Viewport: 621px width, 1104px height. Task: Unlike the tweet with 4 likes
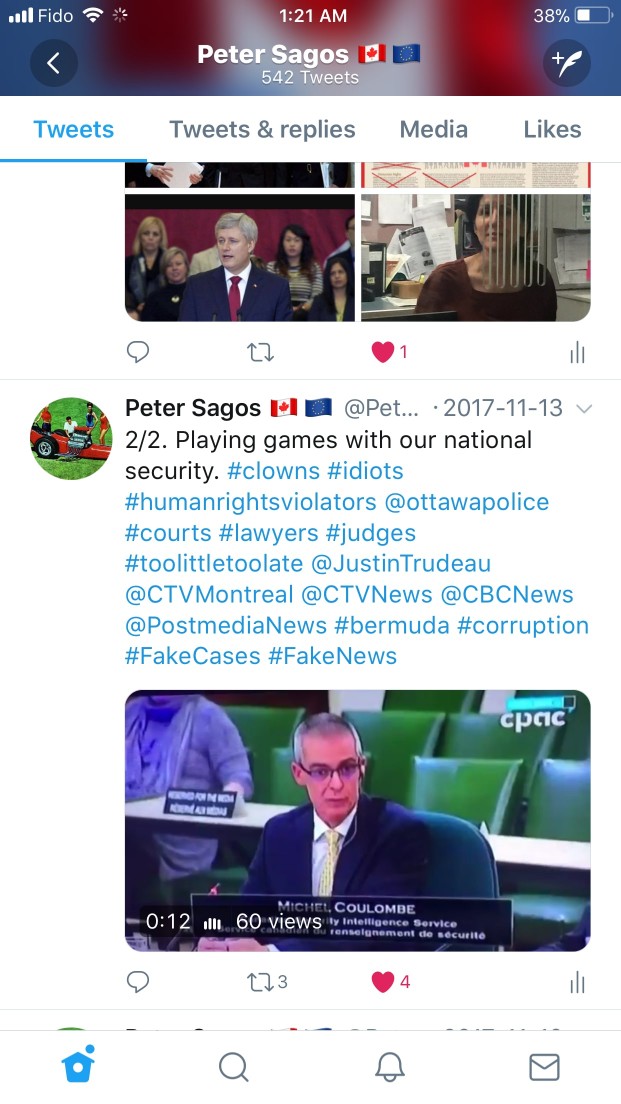click(390, 981)
